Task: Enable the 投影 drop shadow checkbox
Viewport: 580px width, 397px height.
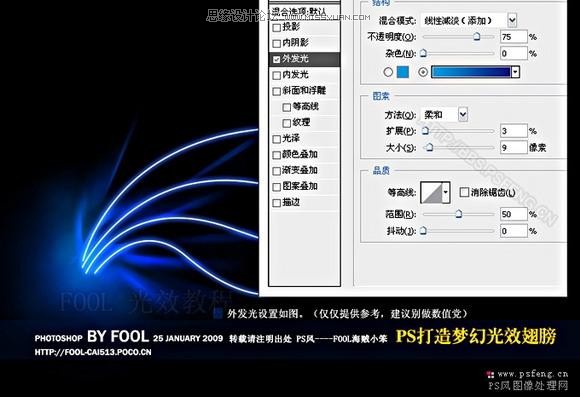Action: 276,28
